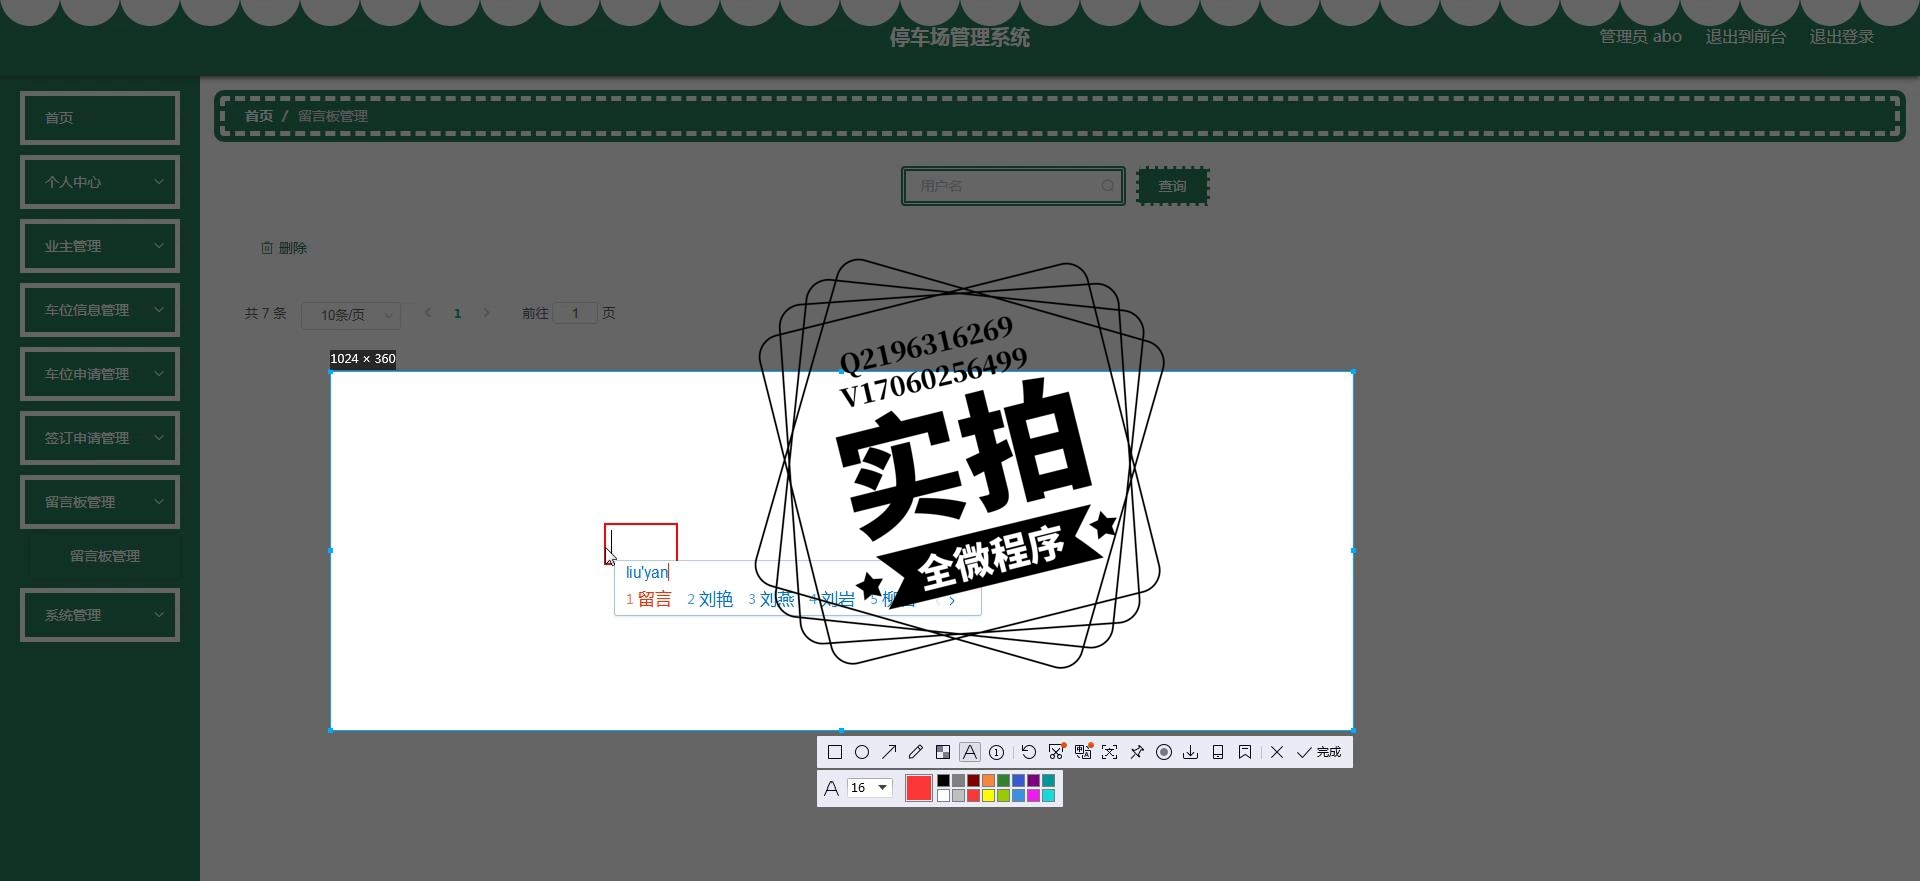The width and height of the screenshot is (1920, 881).
Task: Expand the 业主管理 menu
Action: [100, 246]
